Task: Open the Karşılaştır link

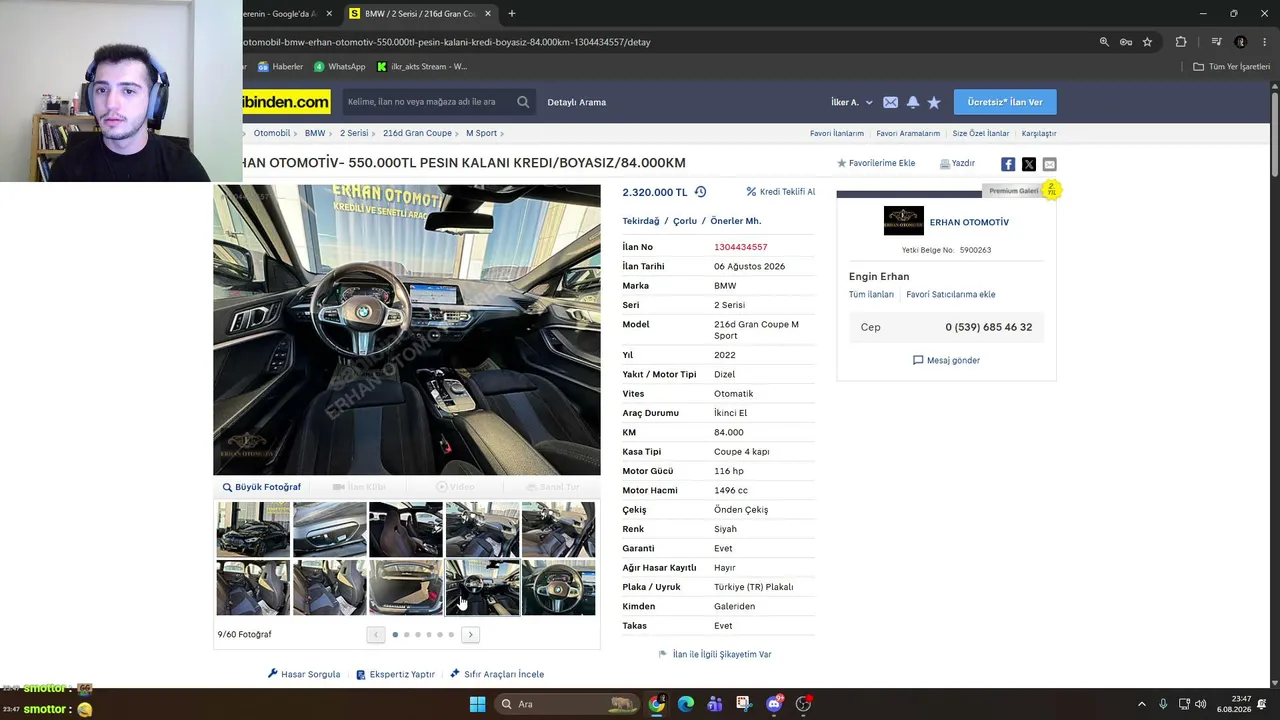Action: click(x=1039, y=134)
